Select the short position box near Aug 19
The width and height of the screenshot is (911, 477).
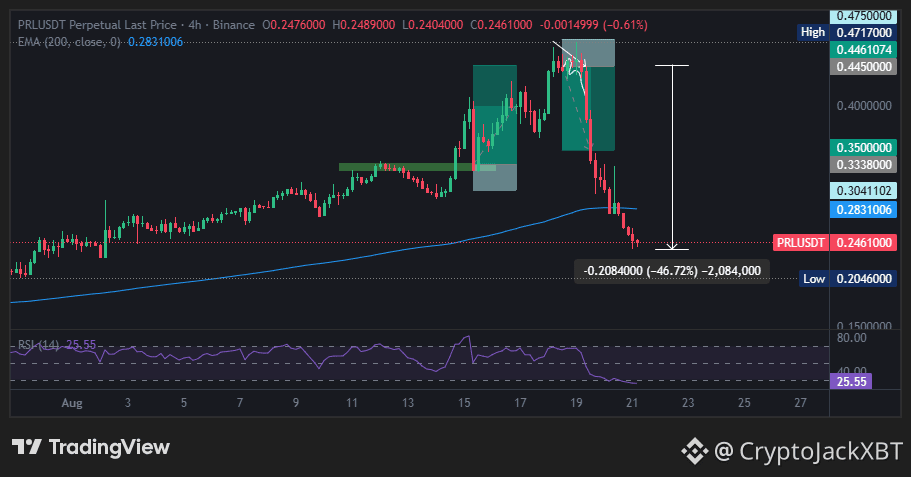tap(588, 95)
